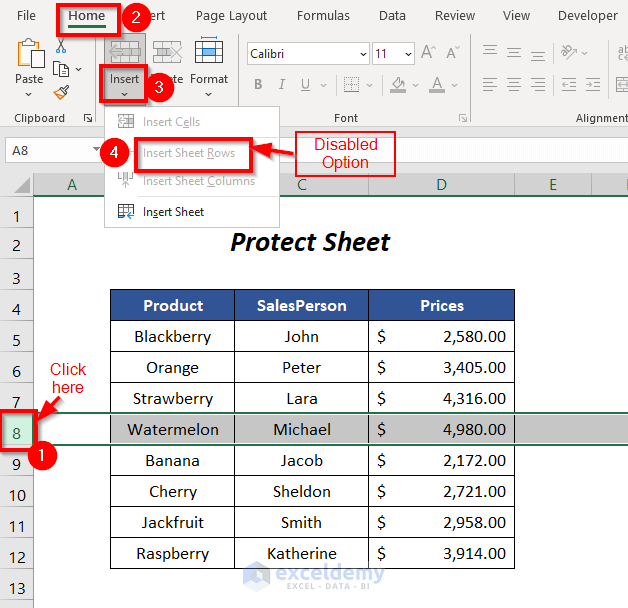Choose Insert Sheet Rows menu entry
The width and height of the screenshot is (628, 608).
pyautogui.click(x=192, y=153)
